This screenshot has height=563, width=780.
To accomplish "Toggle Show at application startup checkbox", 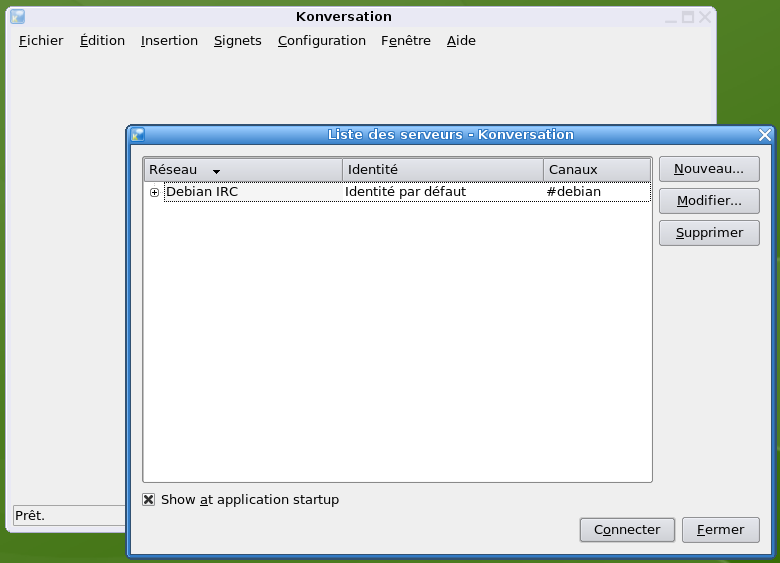I will [x=149, y=500].
